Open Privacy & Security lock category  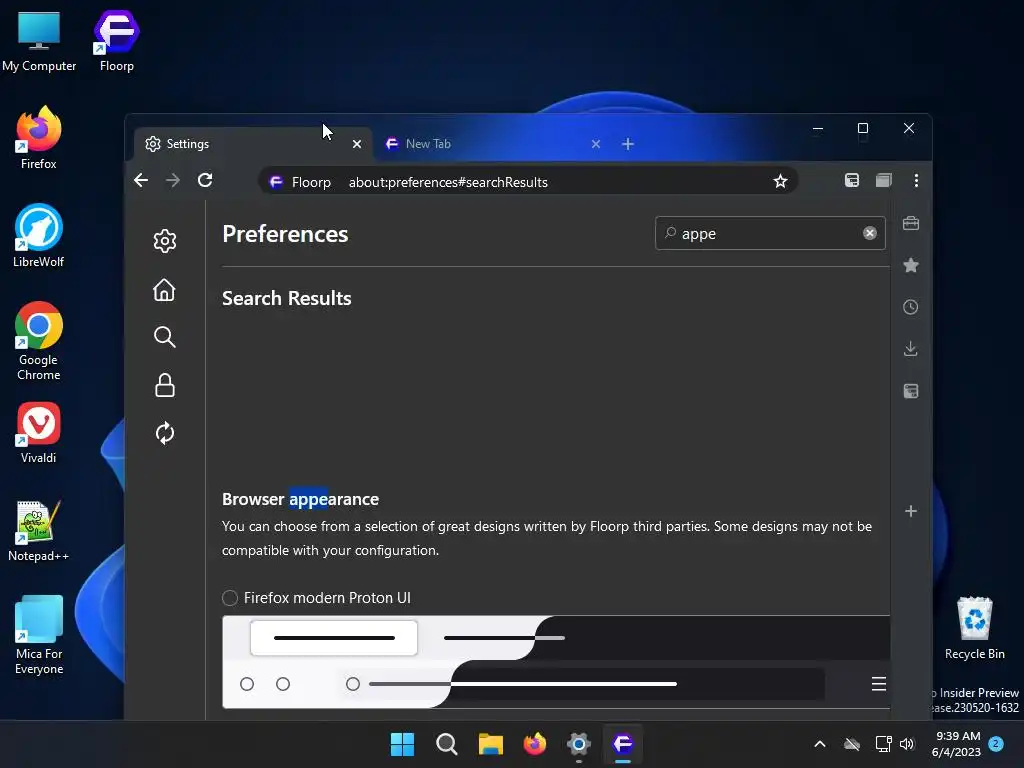(165, 385)
